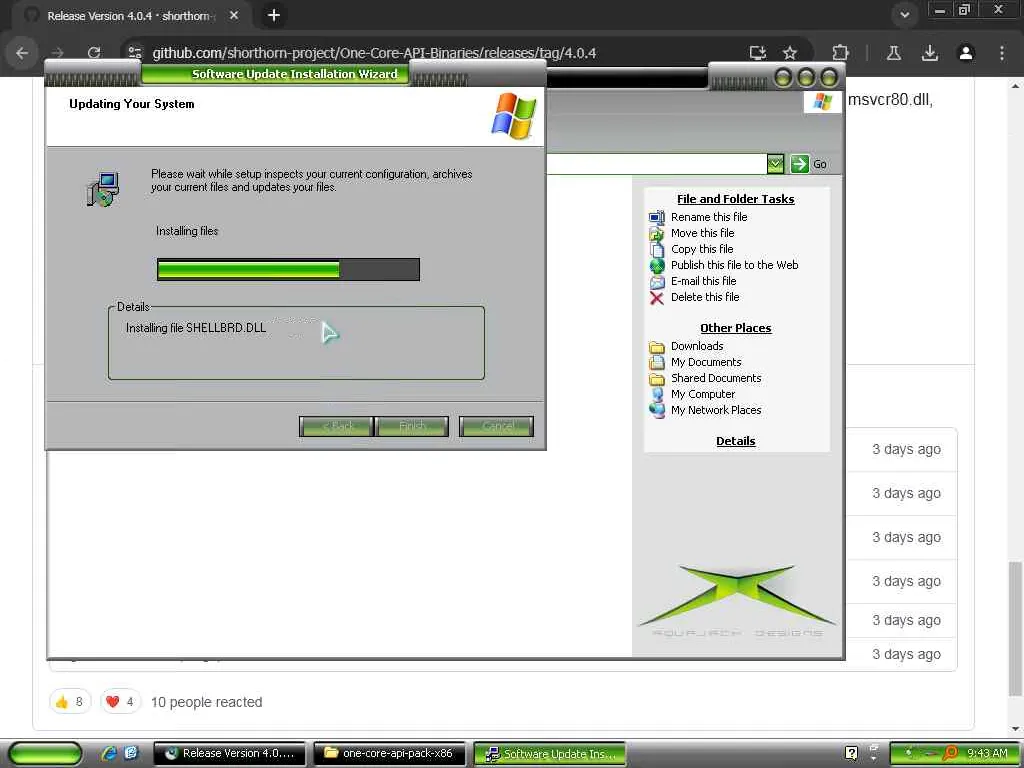Open site information icon in address bar

tap(135, 53)
